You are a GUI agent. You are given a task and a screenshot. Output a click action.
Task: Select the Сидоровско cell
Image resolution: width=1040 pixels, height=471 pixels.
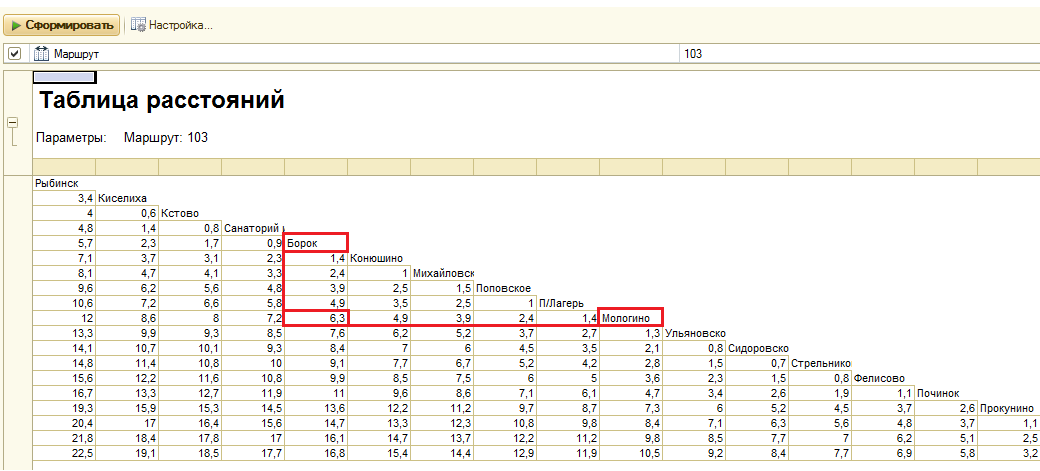[757, 348]
